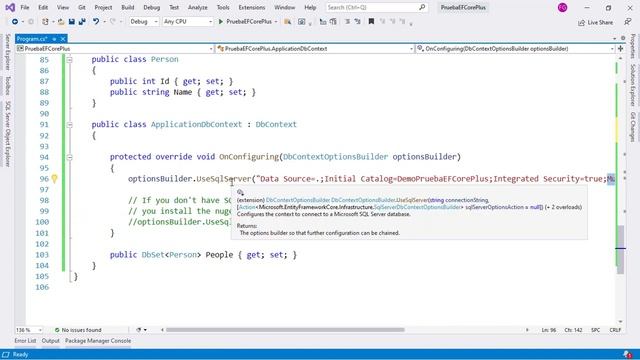Click the Navigate Backward arrow icon

15,22
